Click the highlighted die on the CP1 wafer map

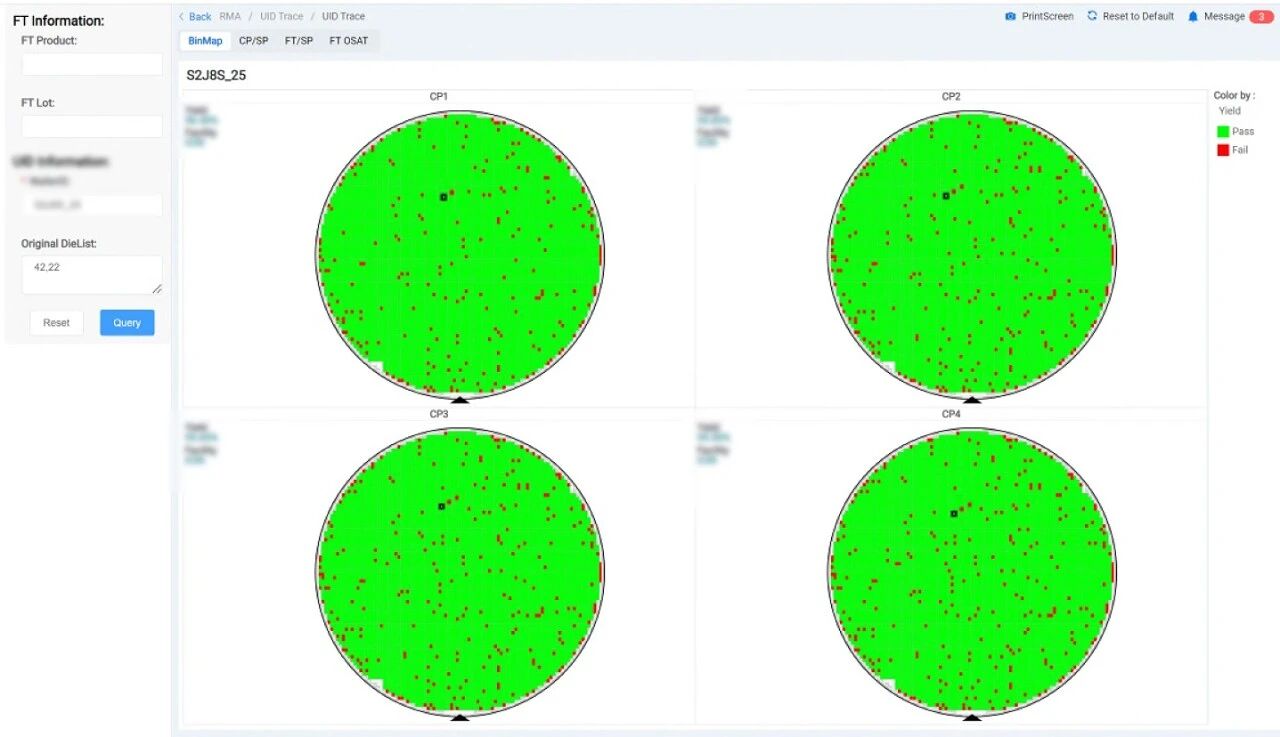tap(443, 197)
